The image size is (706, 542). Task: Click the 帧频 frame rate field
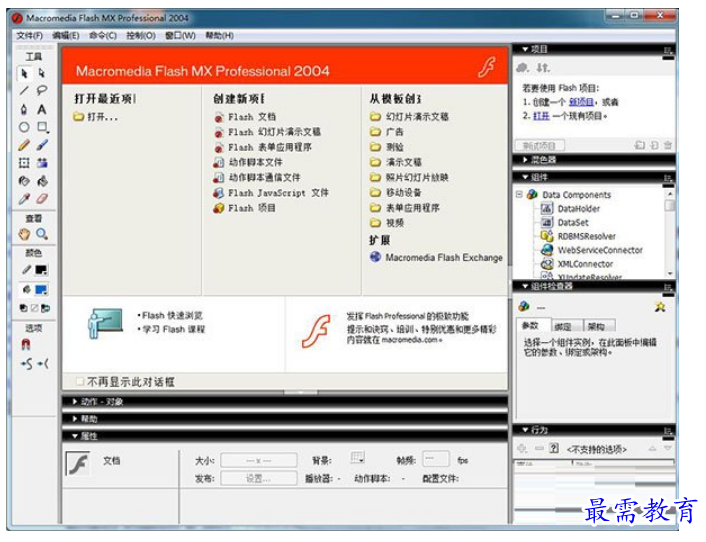pyautogui.click(x=435, y=459)
